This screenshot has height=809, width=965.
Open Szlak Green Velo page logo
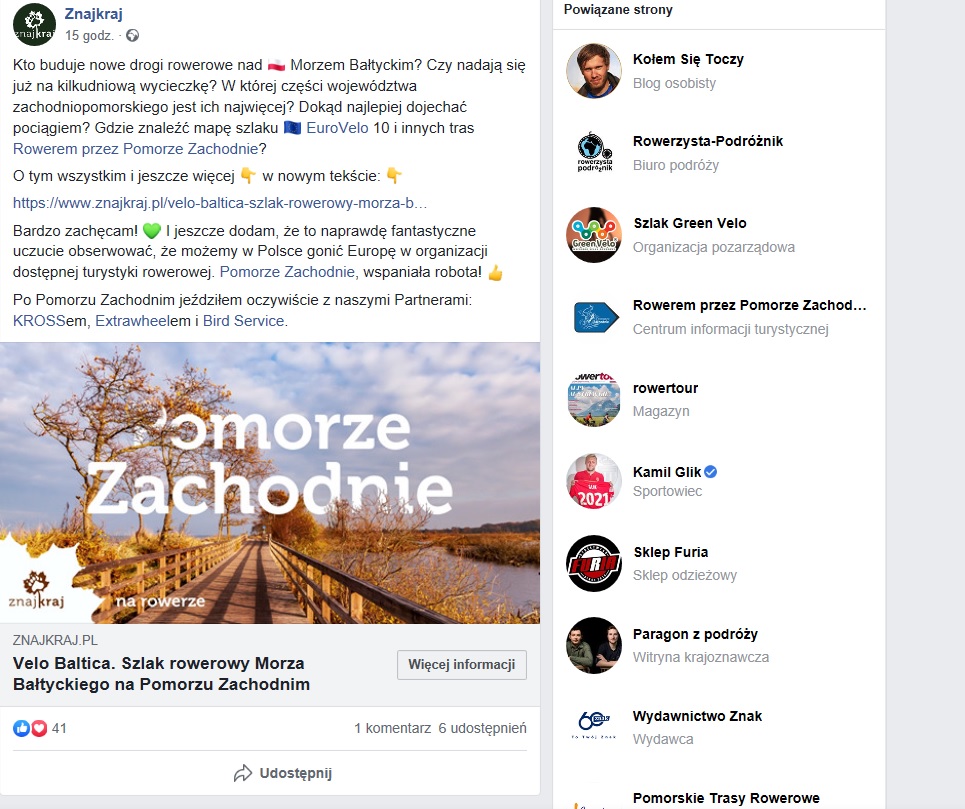pyautogui.click(x=594, y=235)
